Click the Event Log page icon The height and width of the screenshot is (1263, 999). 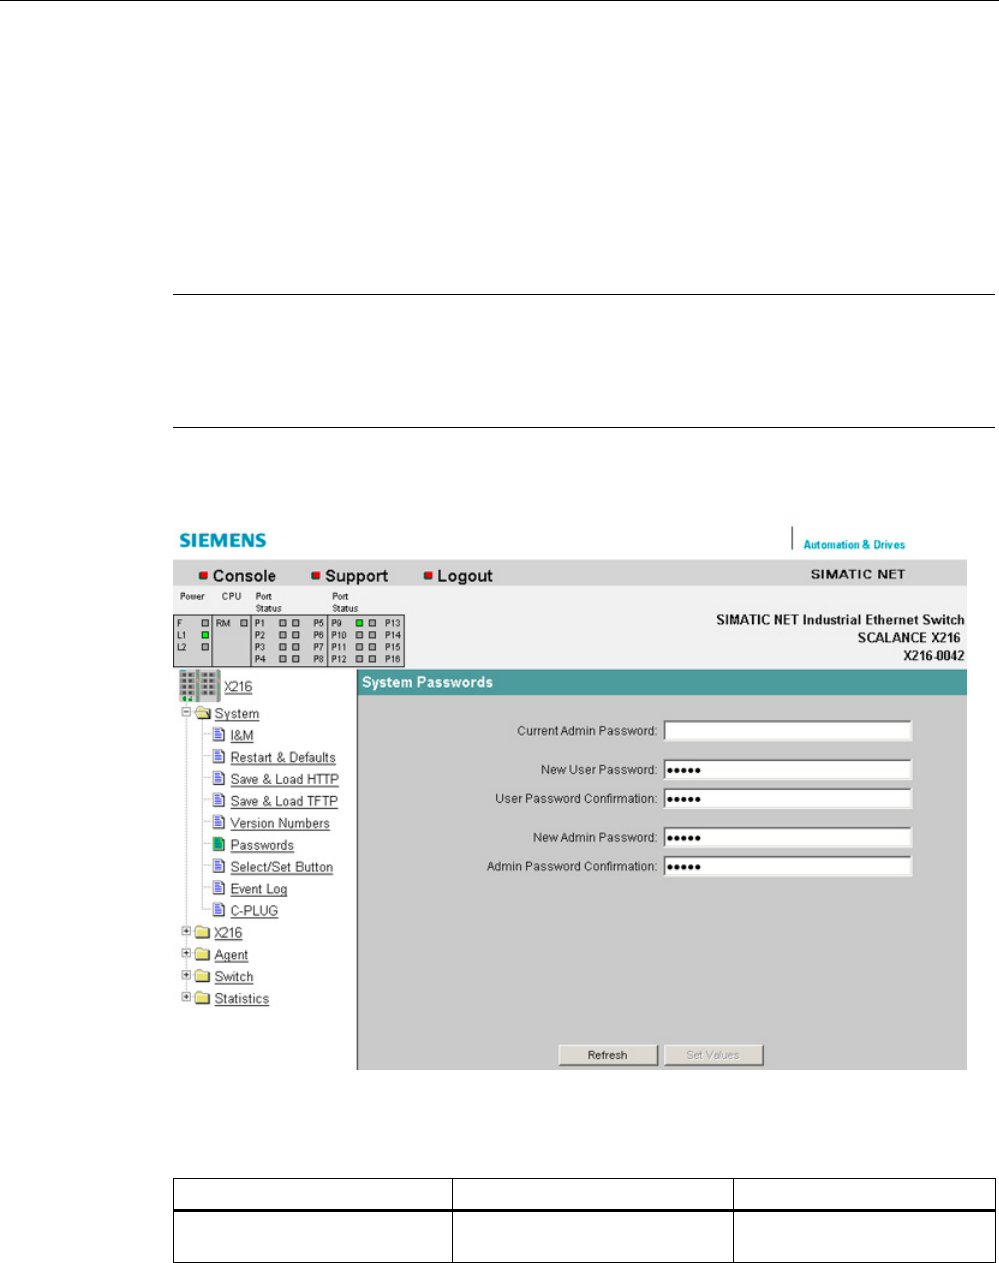(x=219, y=889)
